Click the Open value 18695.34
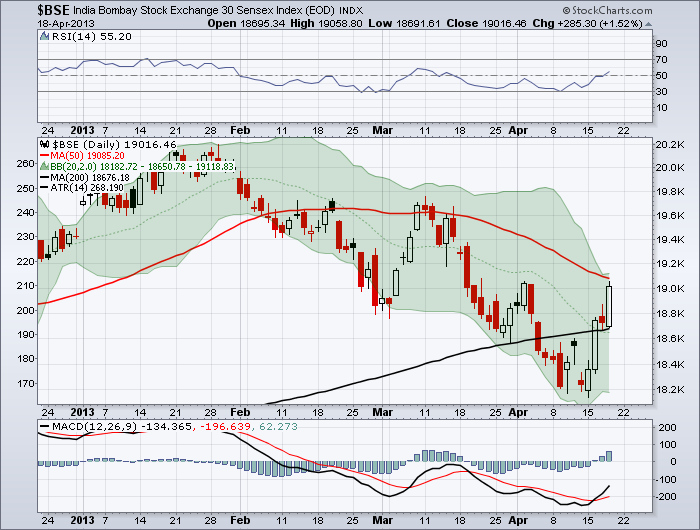The width and height of the screenshot is (700, 530). coord(262,24)
